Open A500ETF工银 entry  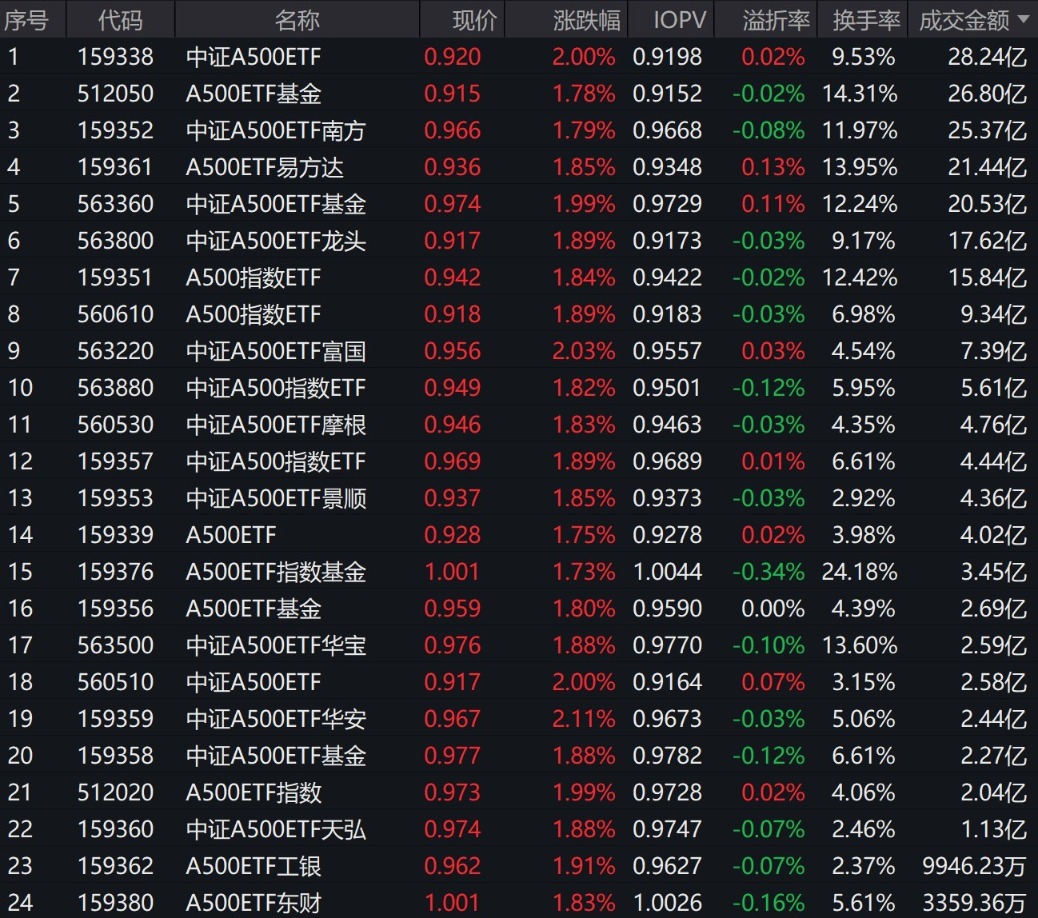click(x=253, y=866)
